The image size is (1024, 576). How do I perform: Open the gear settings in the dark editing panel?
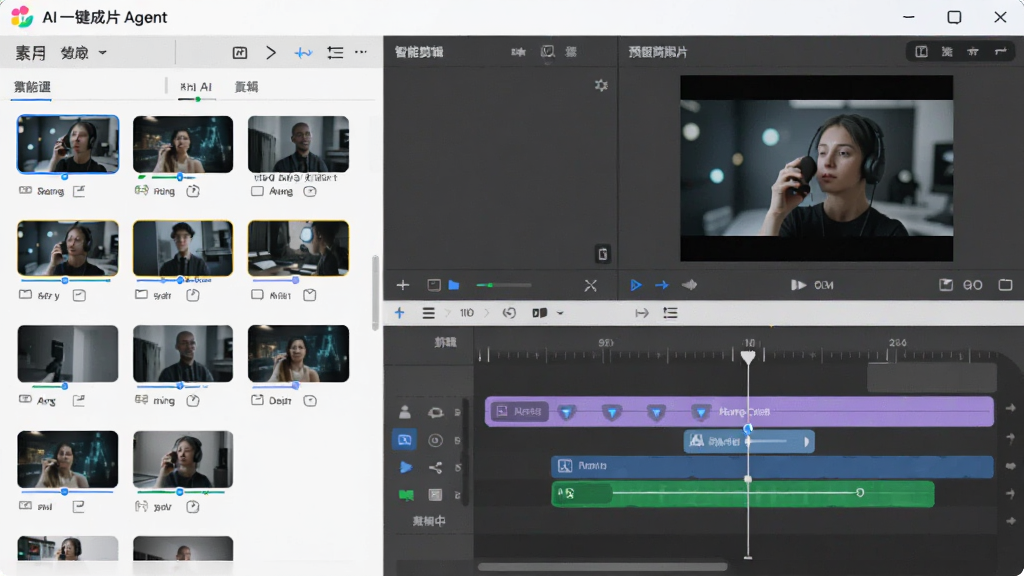[601, 86]
